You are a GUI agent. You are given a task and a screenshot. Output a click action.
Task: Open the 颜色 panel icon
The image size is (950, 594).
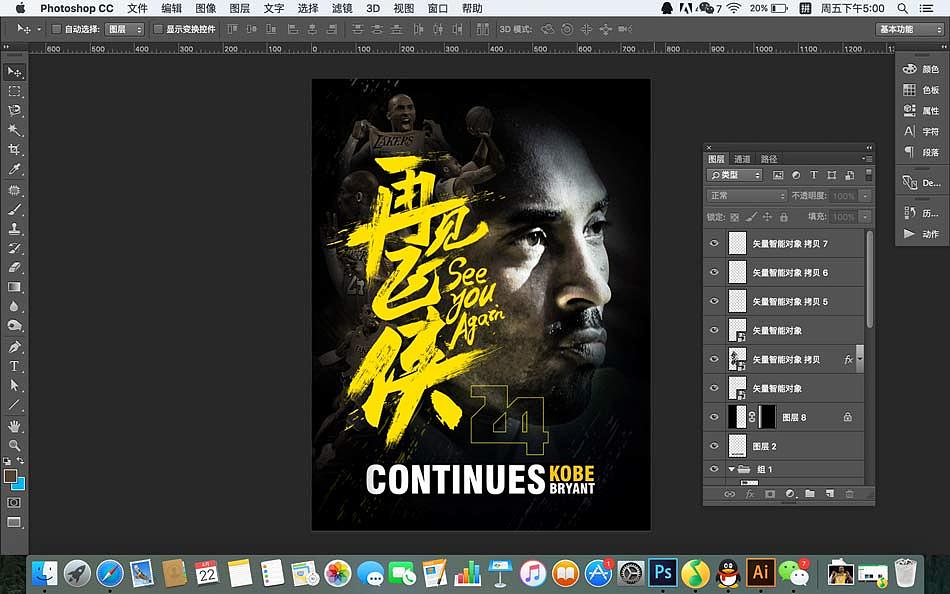pos(909,69)
